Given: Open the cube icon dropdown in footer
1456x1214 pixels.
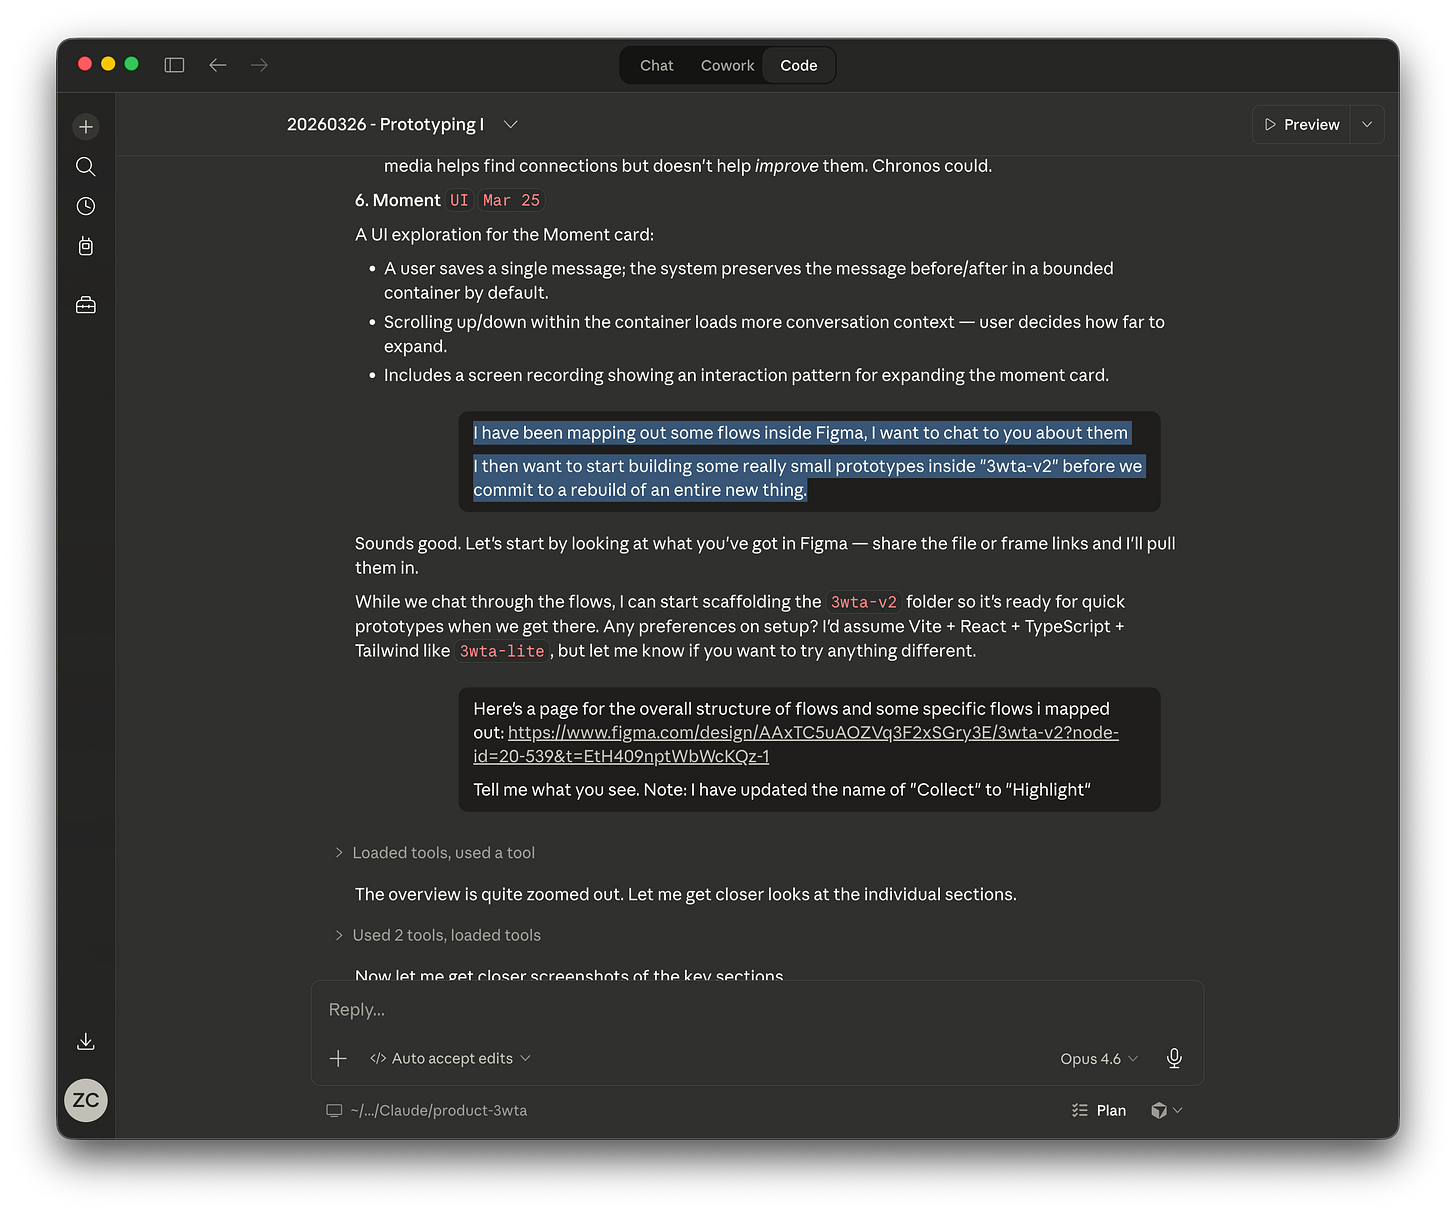Looking at the screenshot, I should pyautogui.click(x=1166, y=1110).
